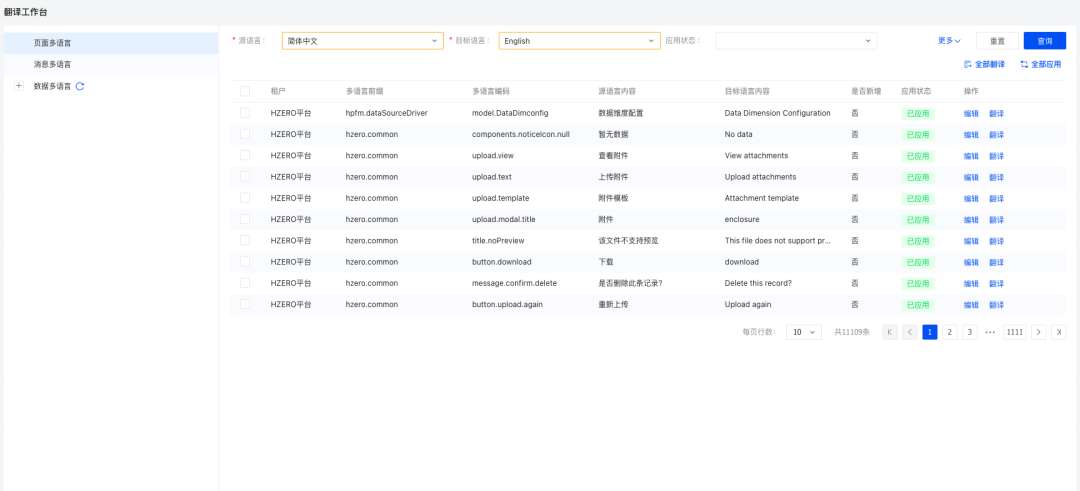1080x491 pixels.
Task: Click the 全部应用 apply-all icon
Action: click(x=1024, y=64)
